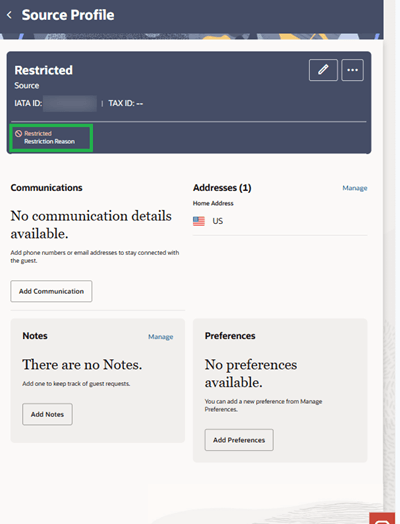Click Manage link for Addresses
Viewport: 400px width, 524px height.
point(355,188)
